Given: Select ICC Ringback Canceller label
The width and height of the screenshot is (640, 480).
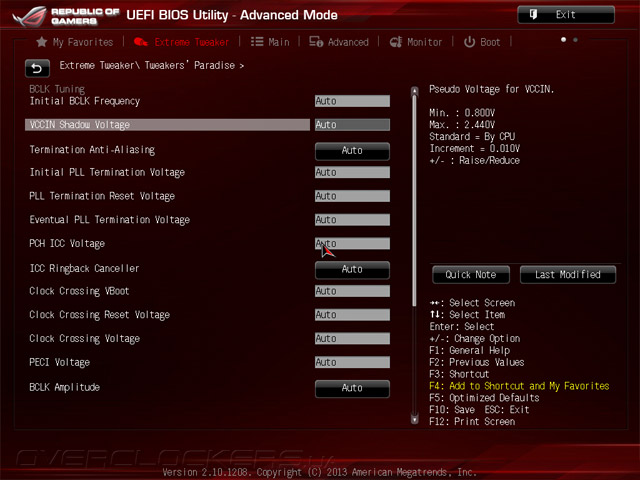Looking at the screenshot, I should click(x=84, y=268).
